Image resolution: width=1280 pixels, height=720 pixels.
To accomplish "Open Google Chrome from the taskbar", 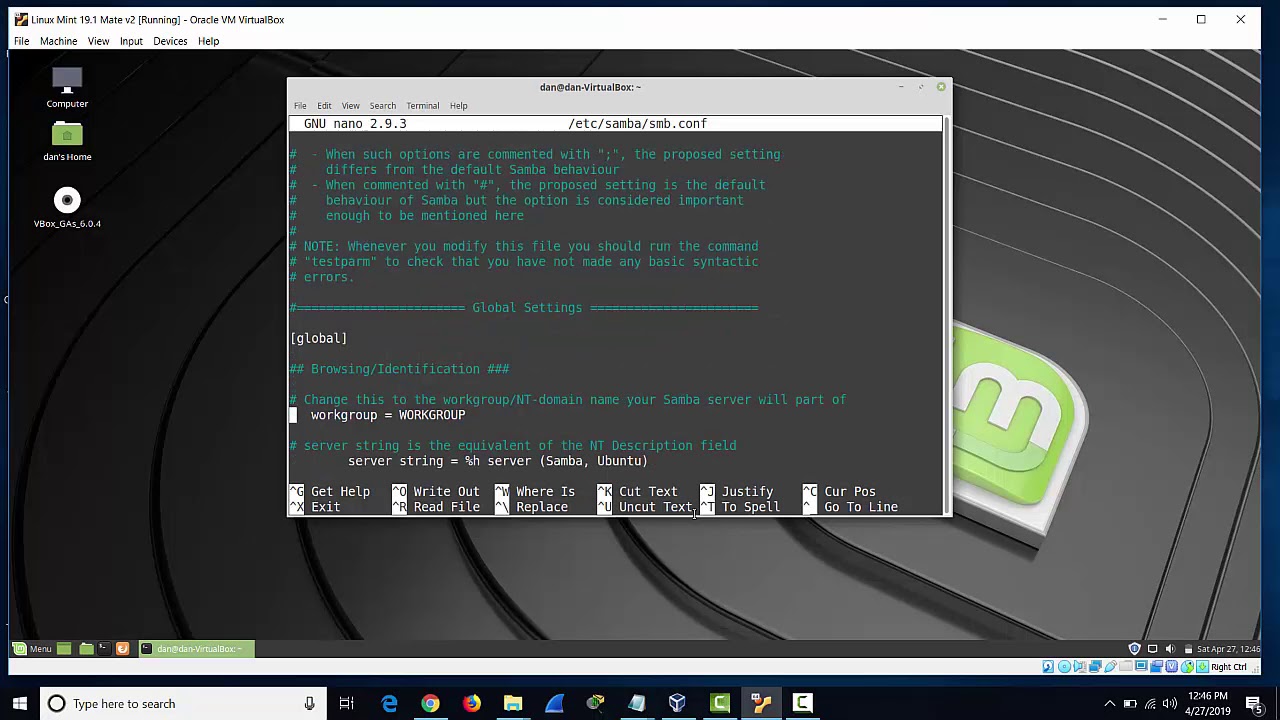I will 430,703.
